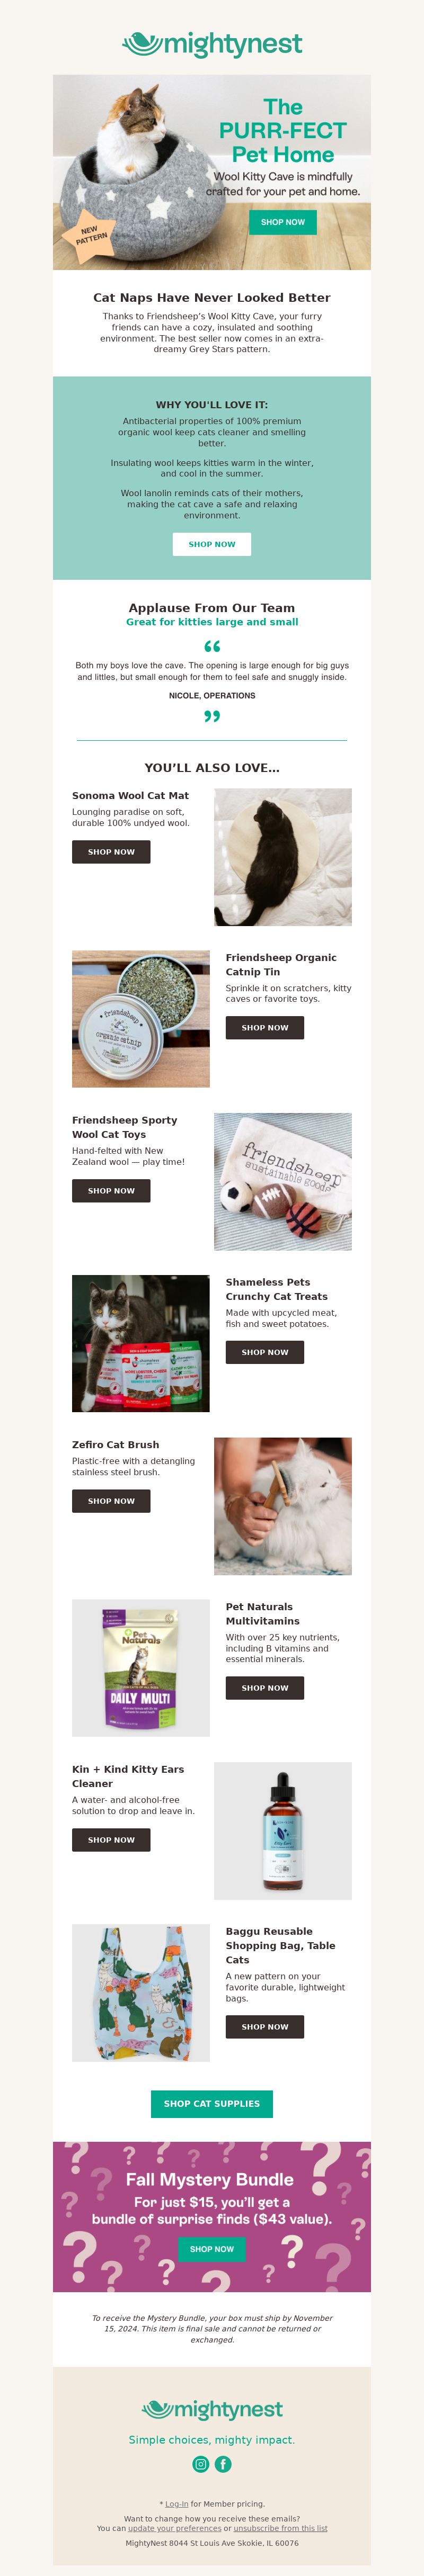Viewport: 424px width, 2576px height.
Task: Shop the Sonoma Wool Cat Mat
Action: [x=111, y=852]
